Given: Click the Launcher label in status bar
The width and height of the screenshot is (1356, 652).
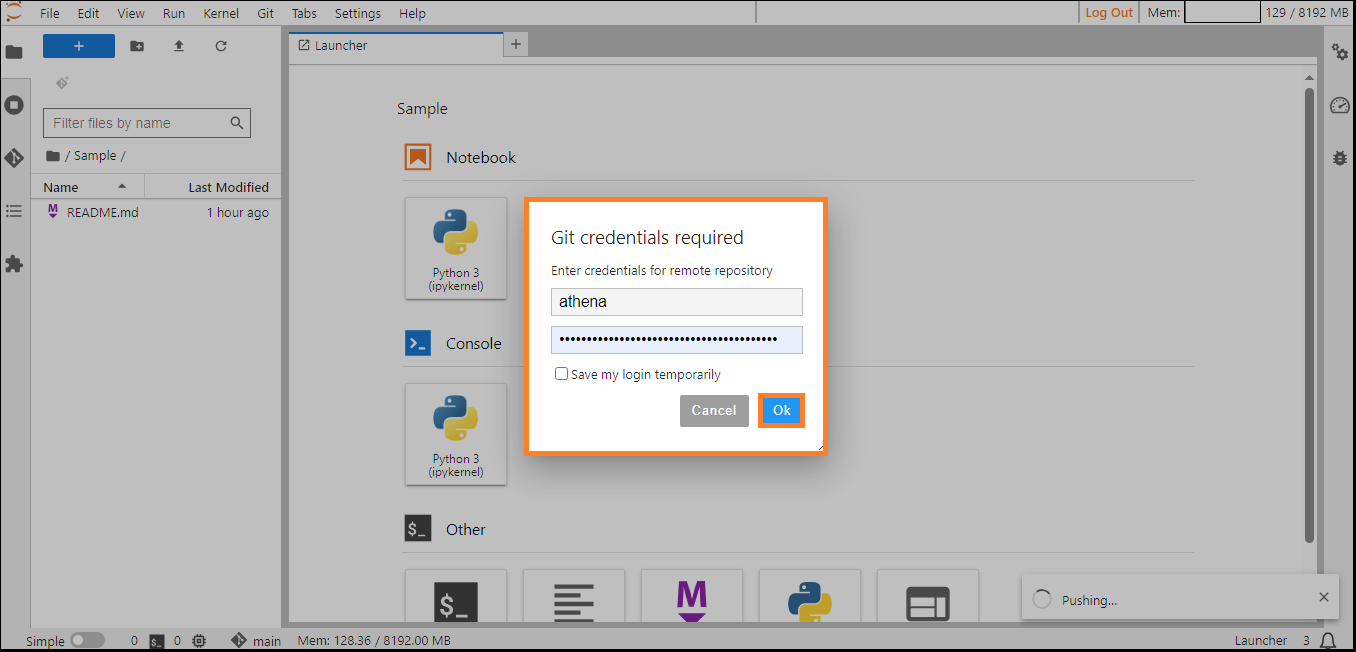Looking at the screenshot, I should point(1261,641).
